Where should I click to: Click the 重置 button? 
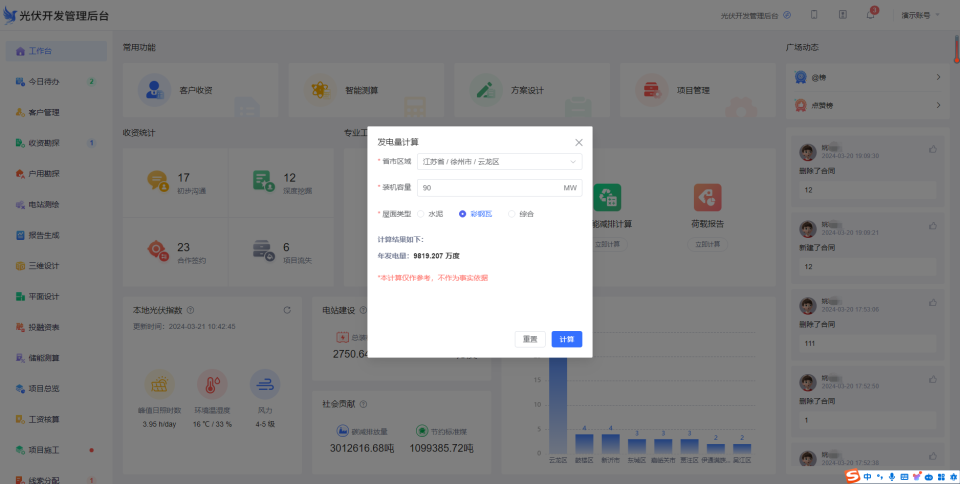point(530,339)
